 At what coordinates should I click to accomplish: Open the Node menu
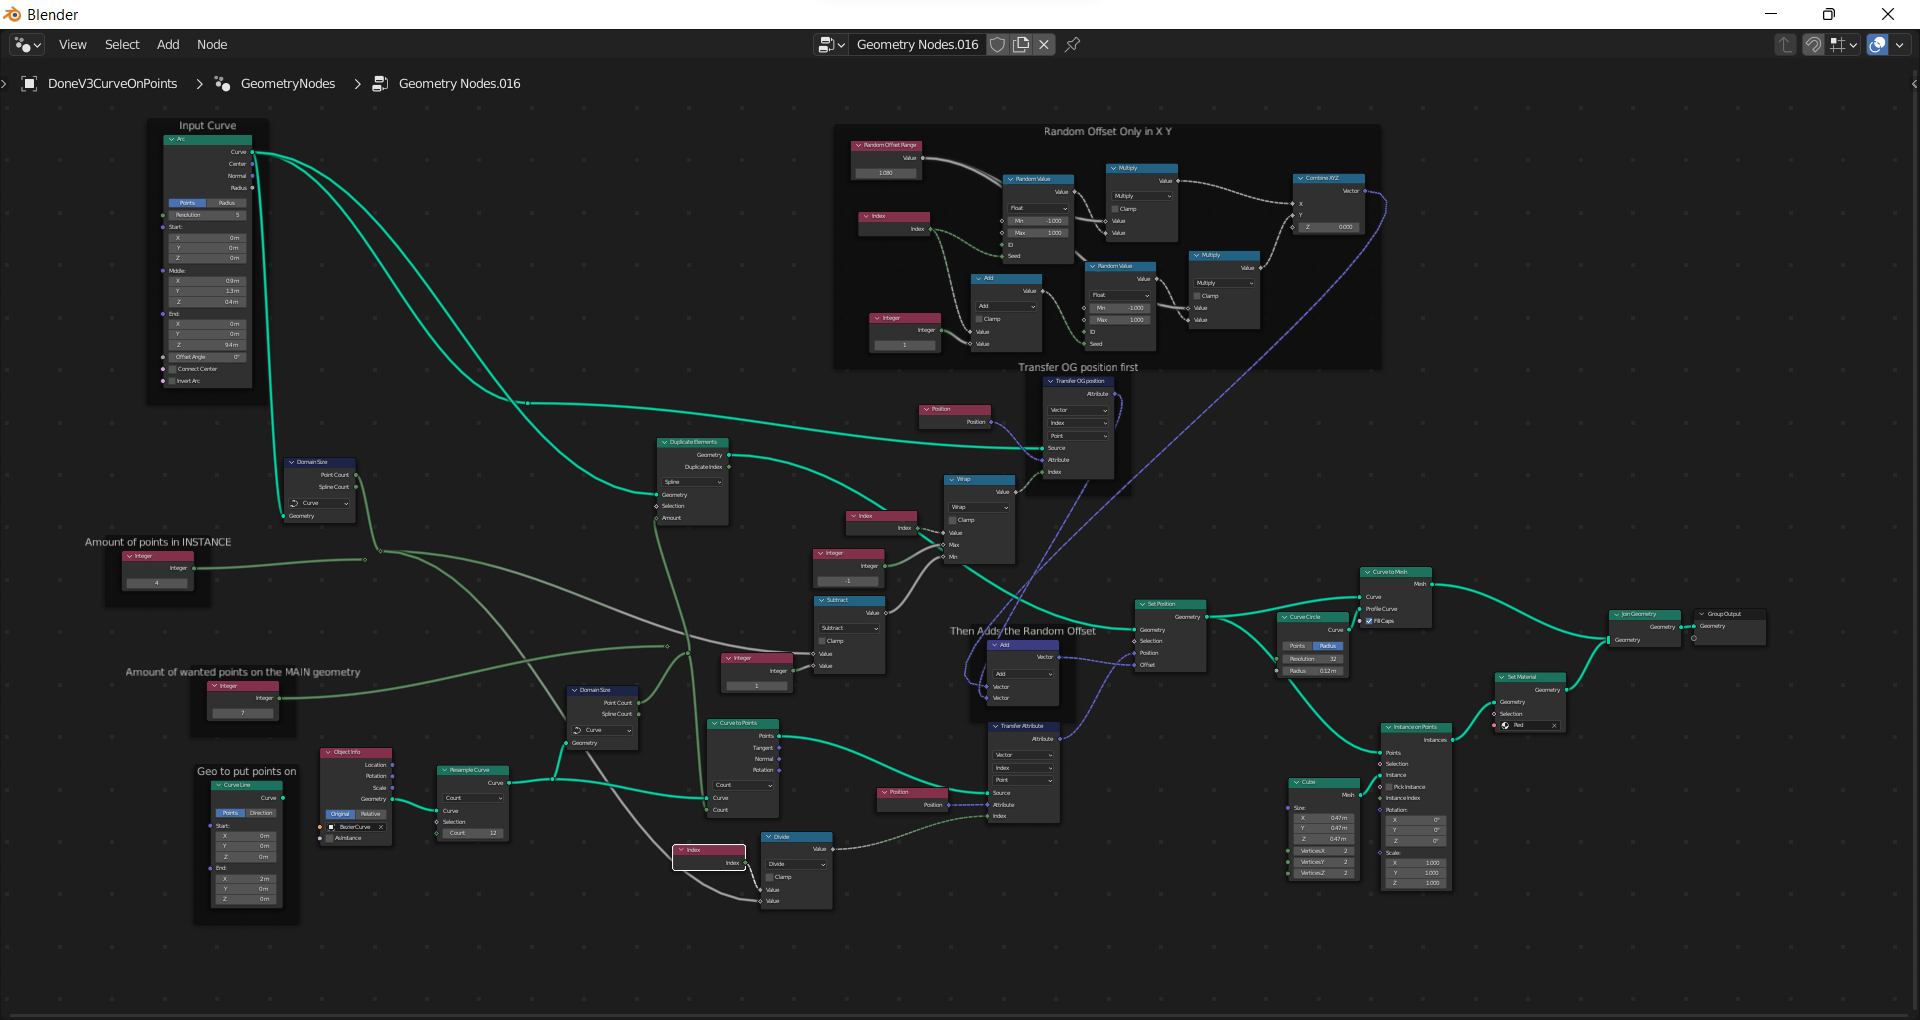pos(212,45)
